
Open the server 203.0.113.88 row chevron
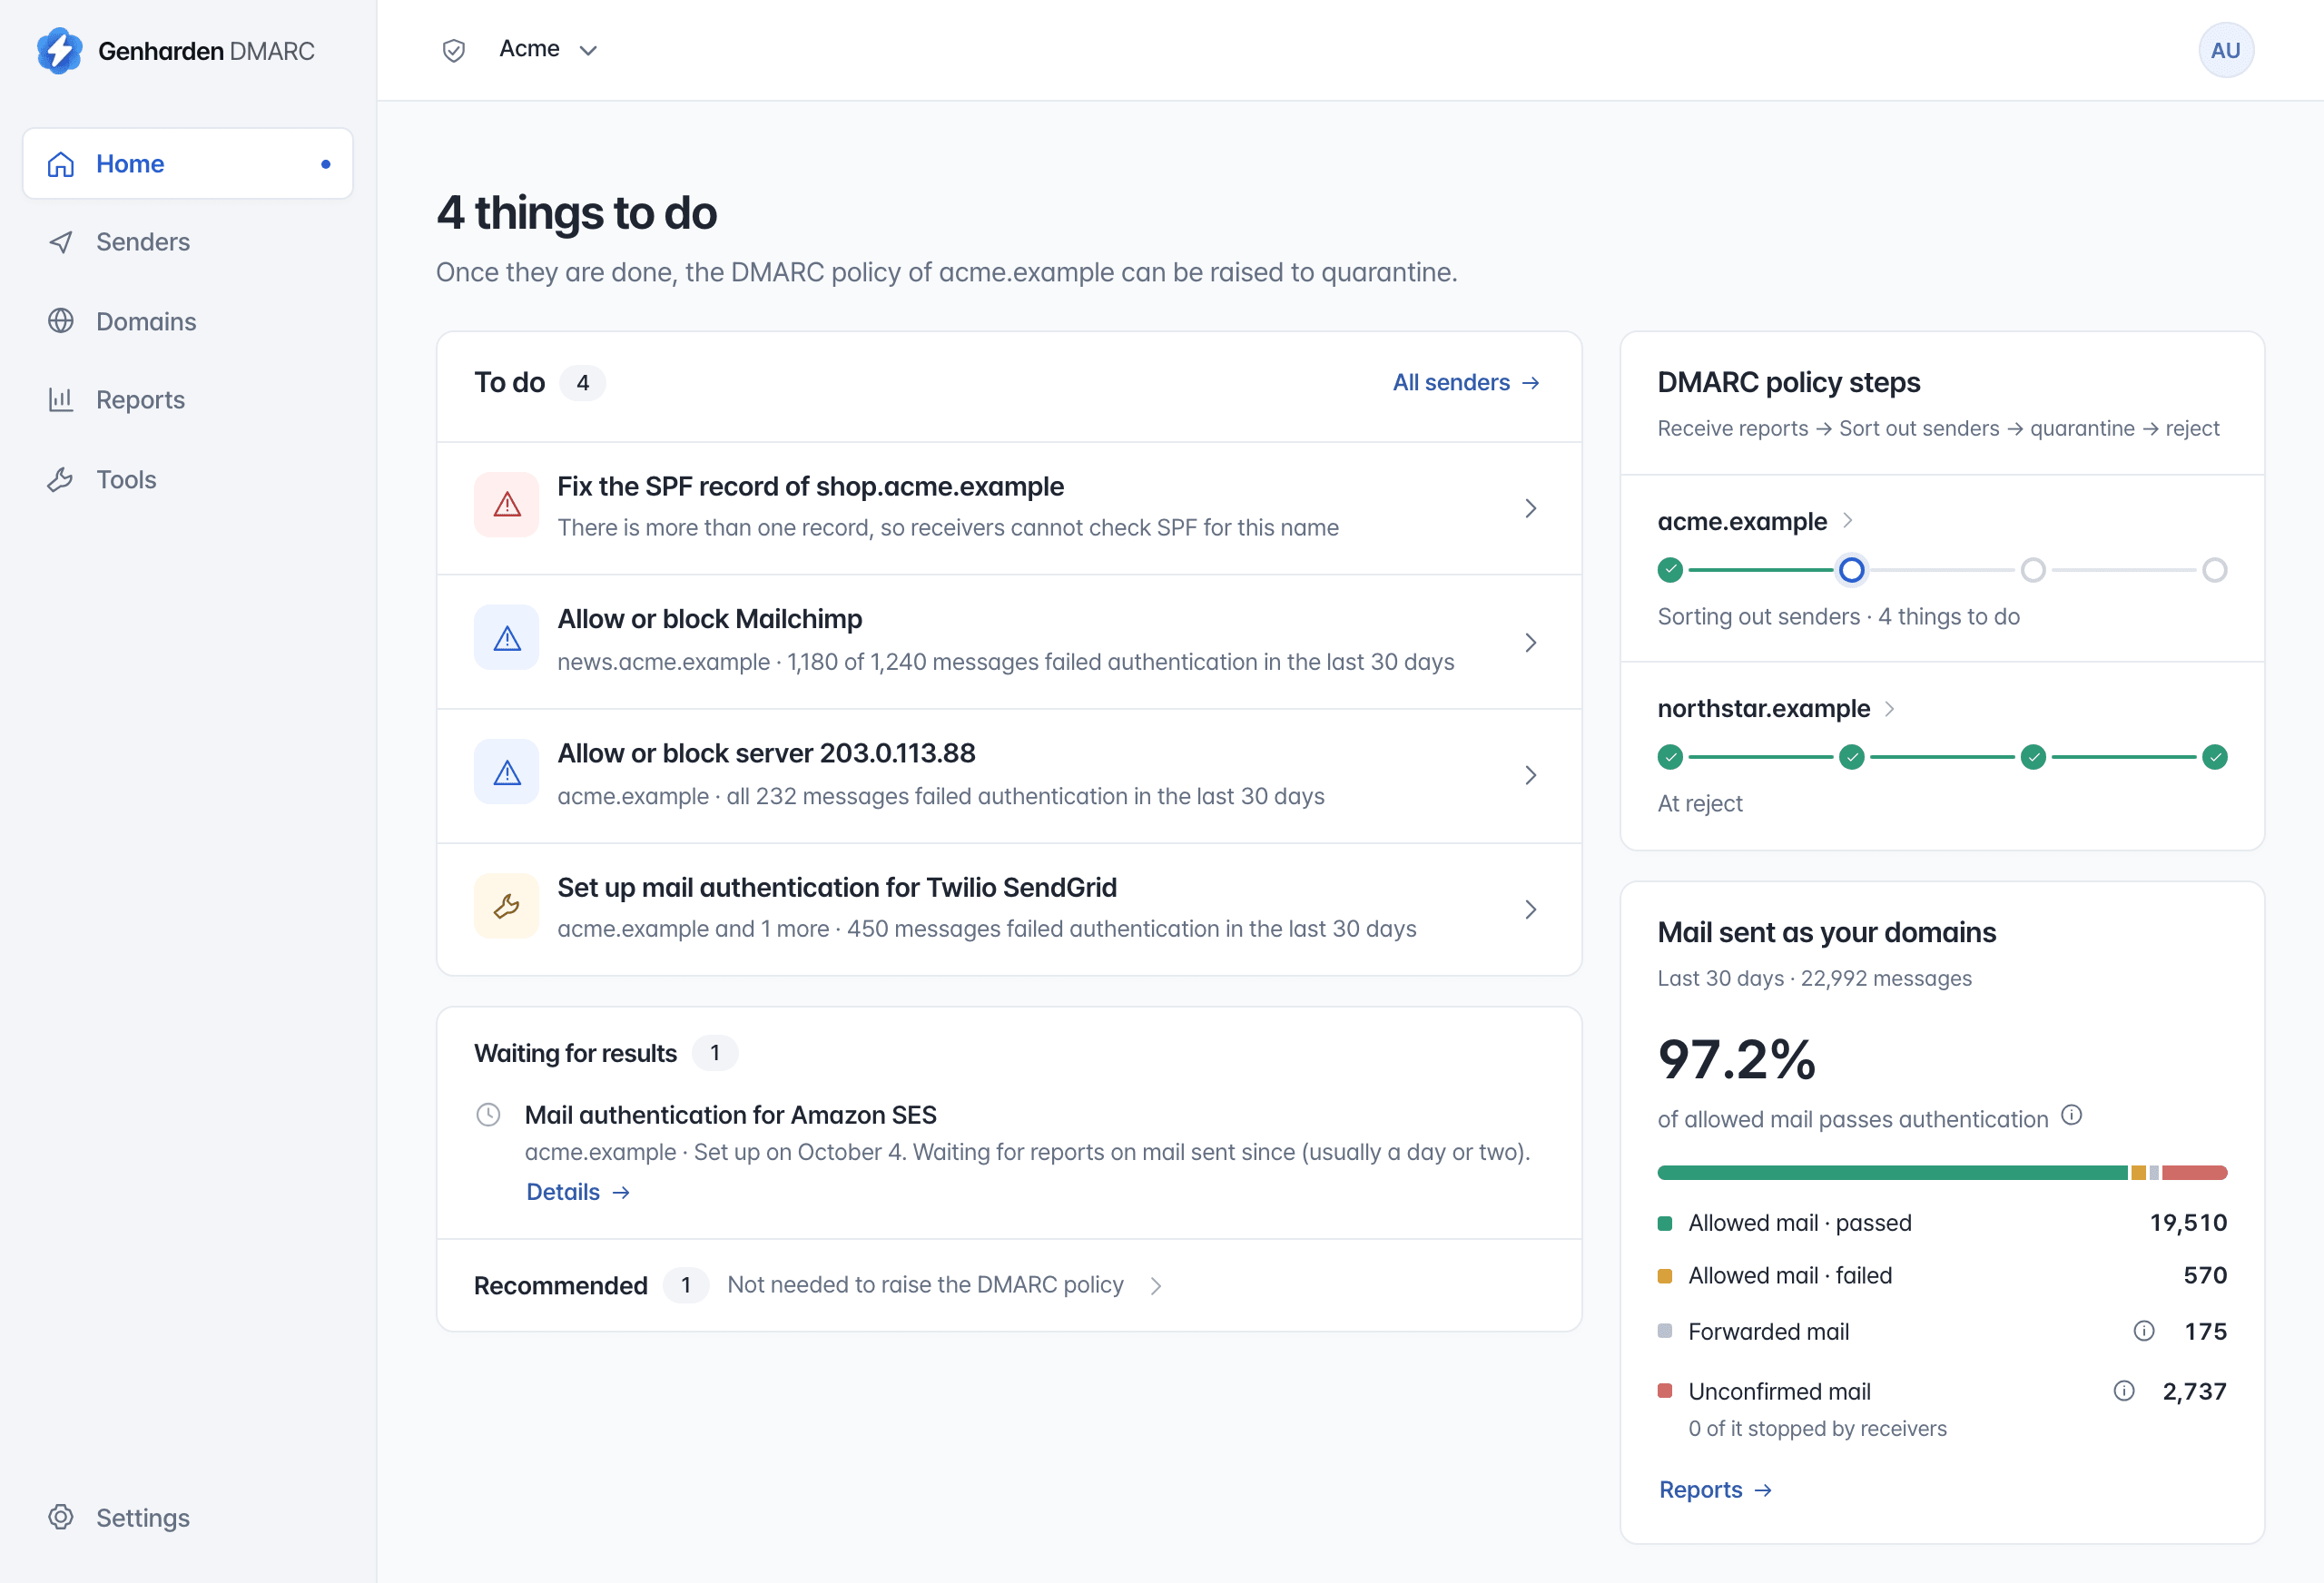point(1530,775)
